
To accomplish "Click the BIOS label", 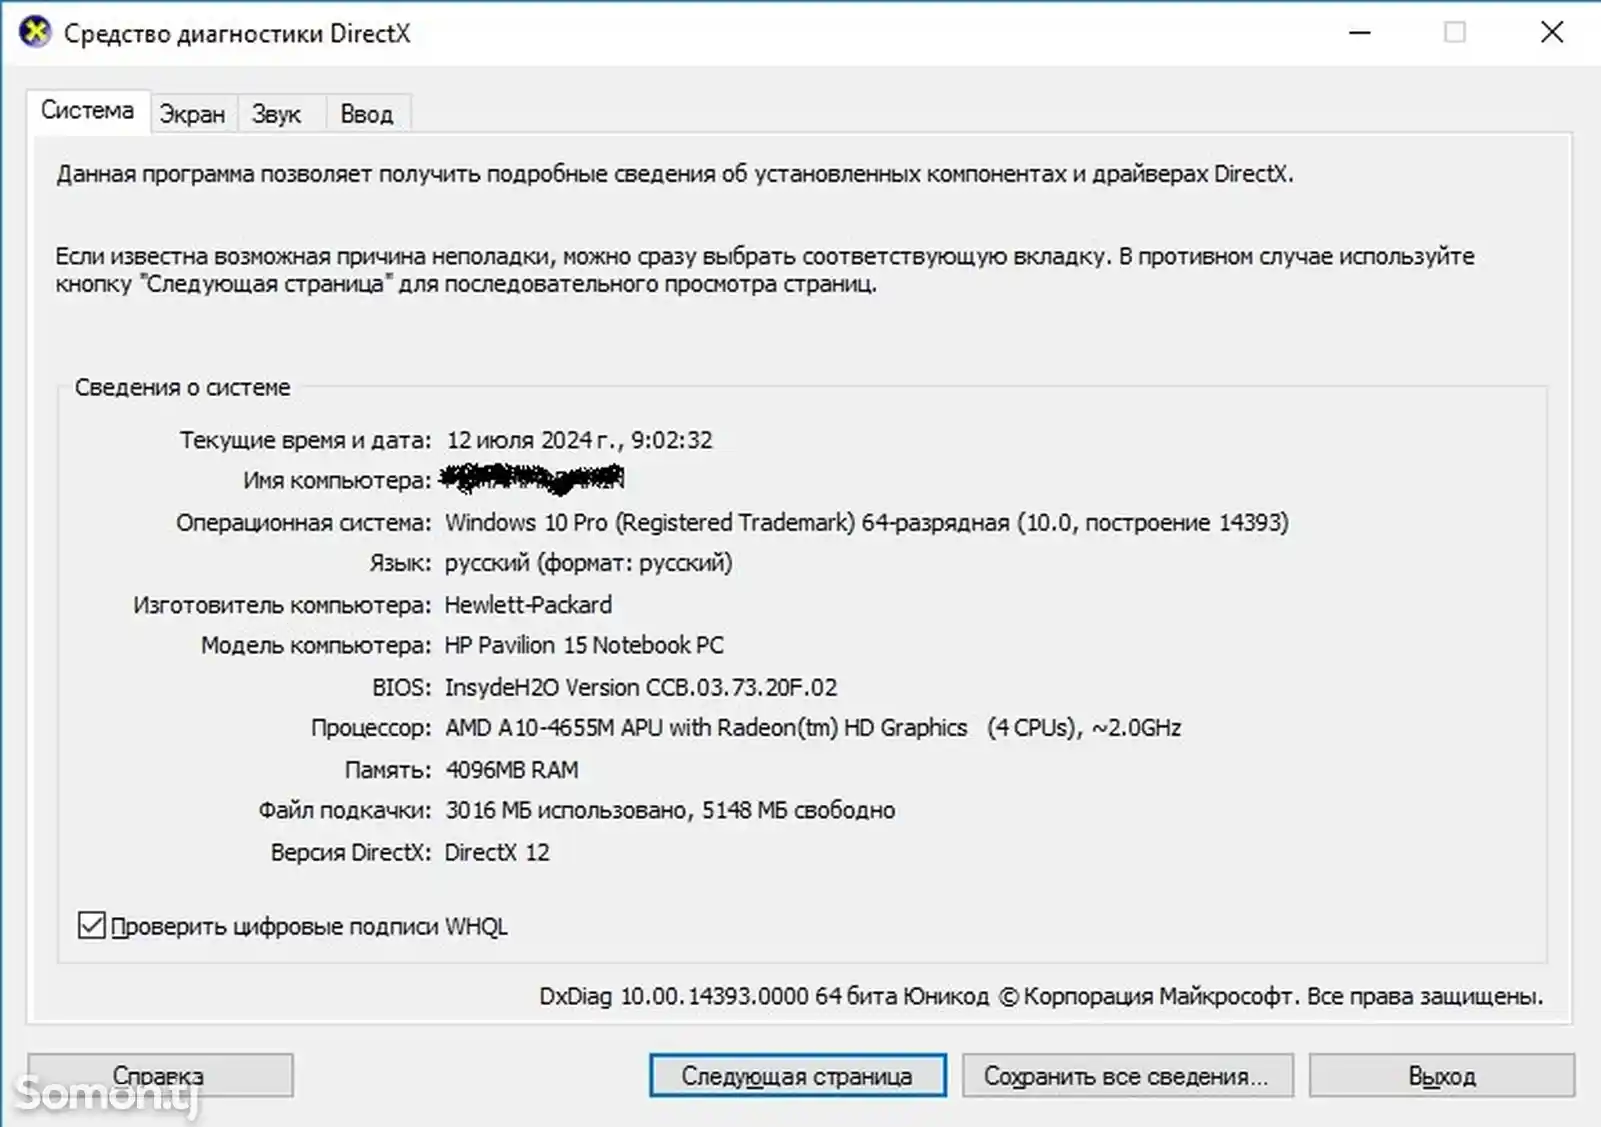I will [x=402, y=687].
